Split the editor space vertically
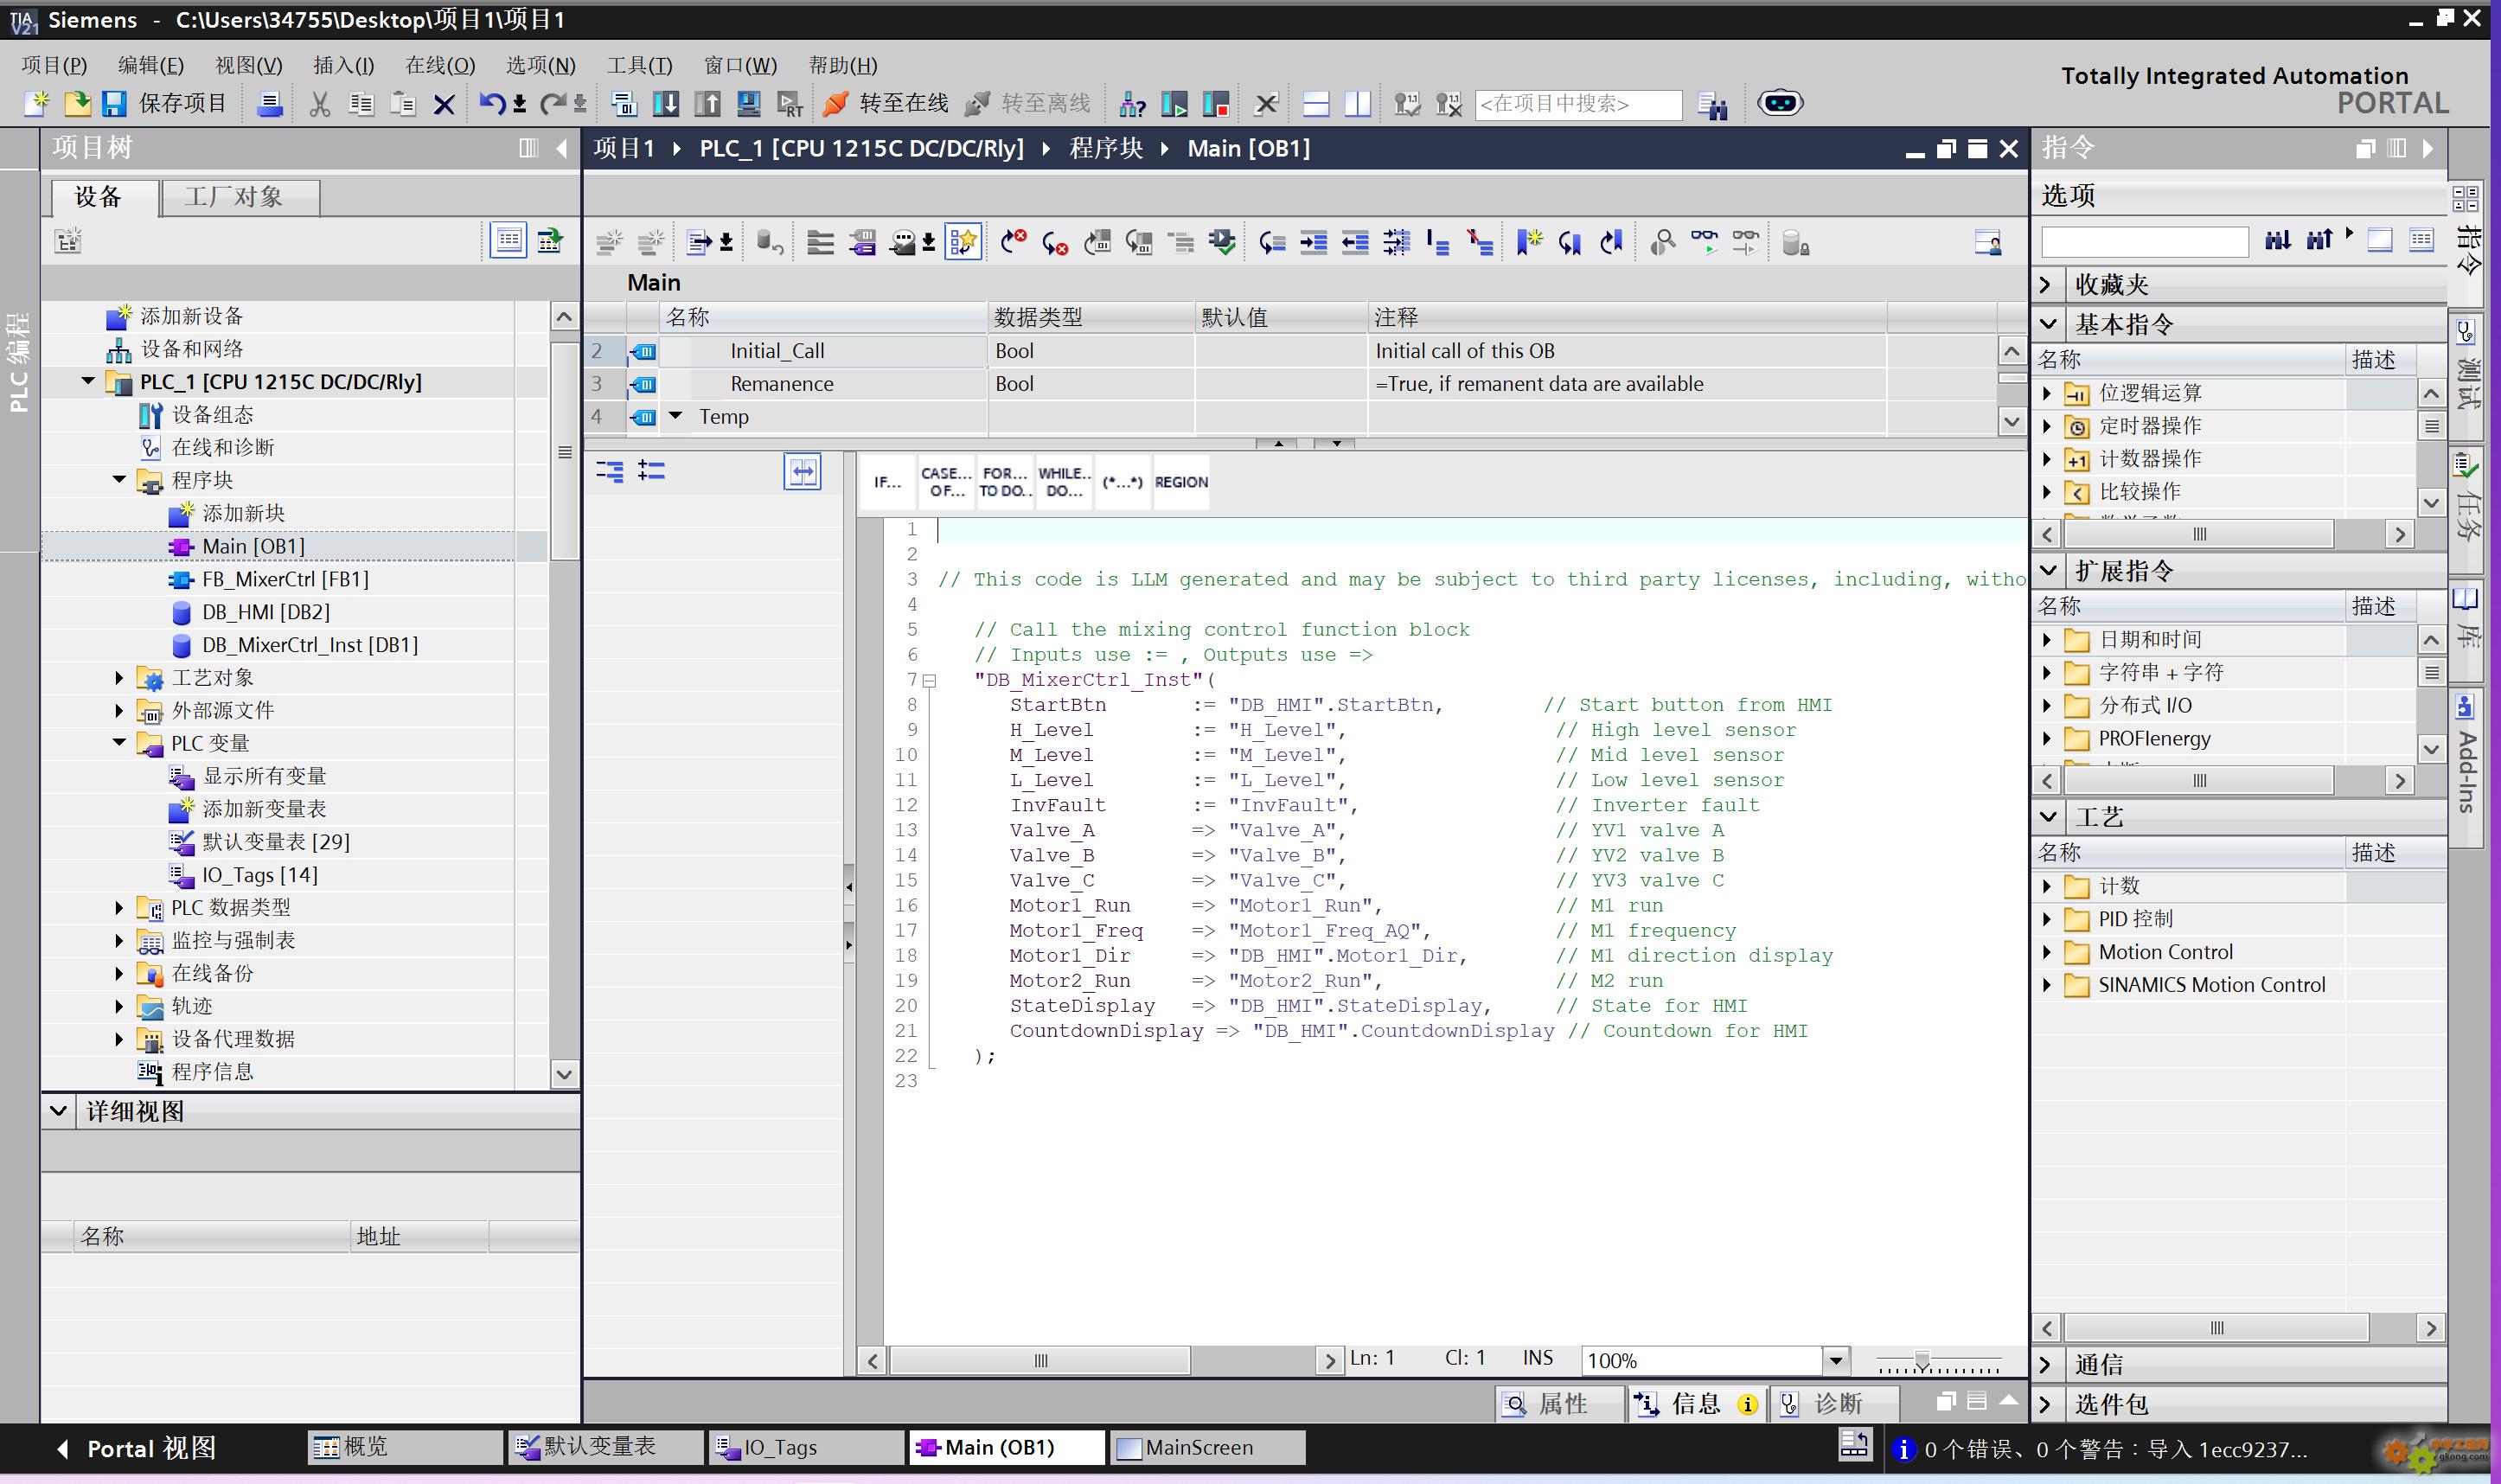This screenshot has height=1484, width=2501. point(1358,103)
